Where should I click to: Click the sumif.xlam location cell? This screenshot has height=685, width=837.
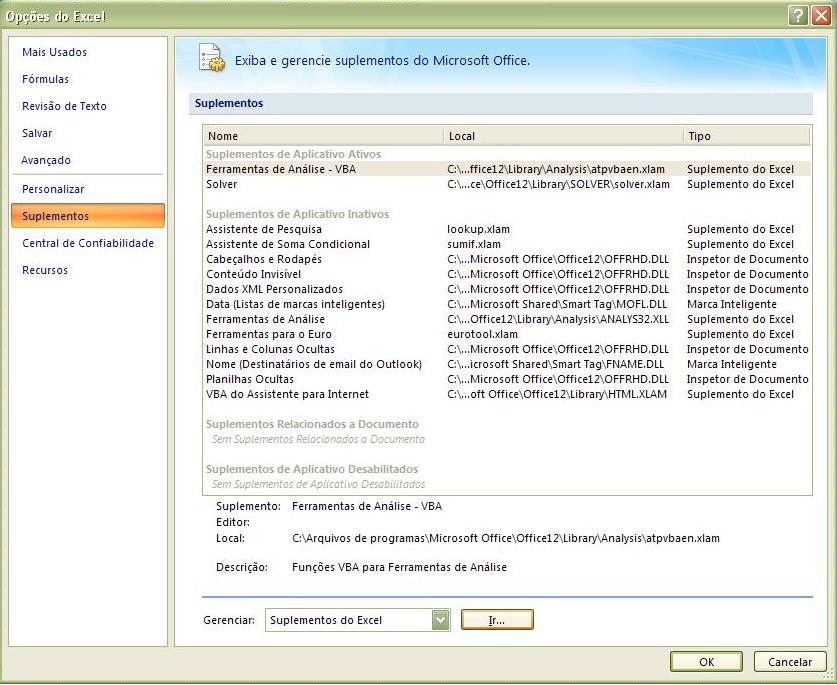(x=474, y=244)
